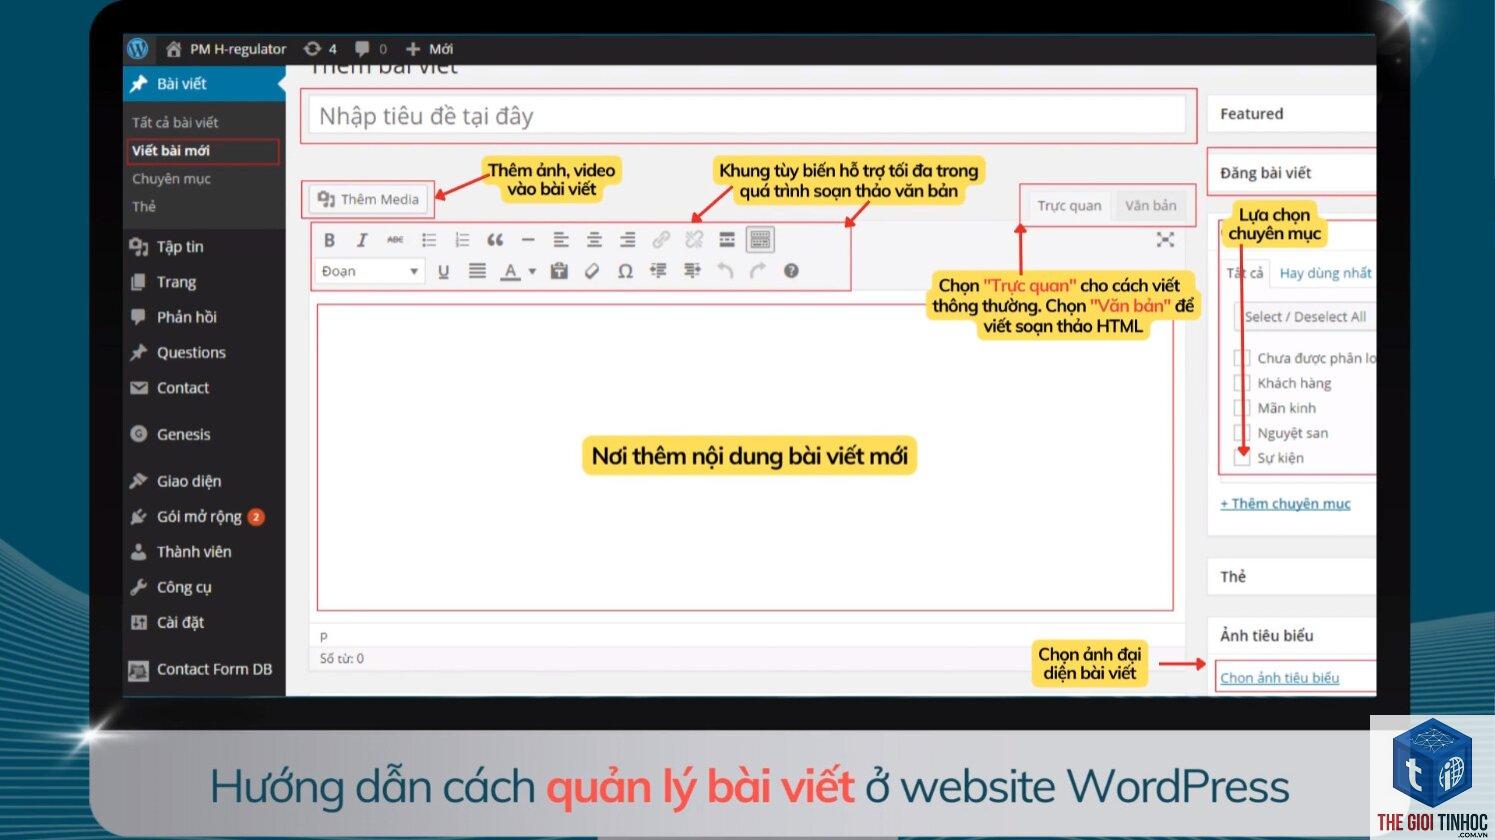Screen dimensions: 1495x840
Task: Insert a special character (omega icon)
Action: pos(625,271)
